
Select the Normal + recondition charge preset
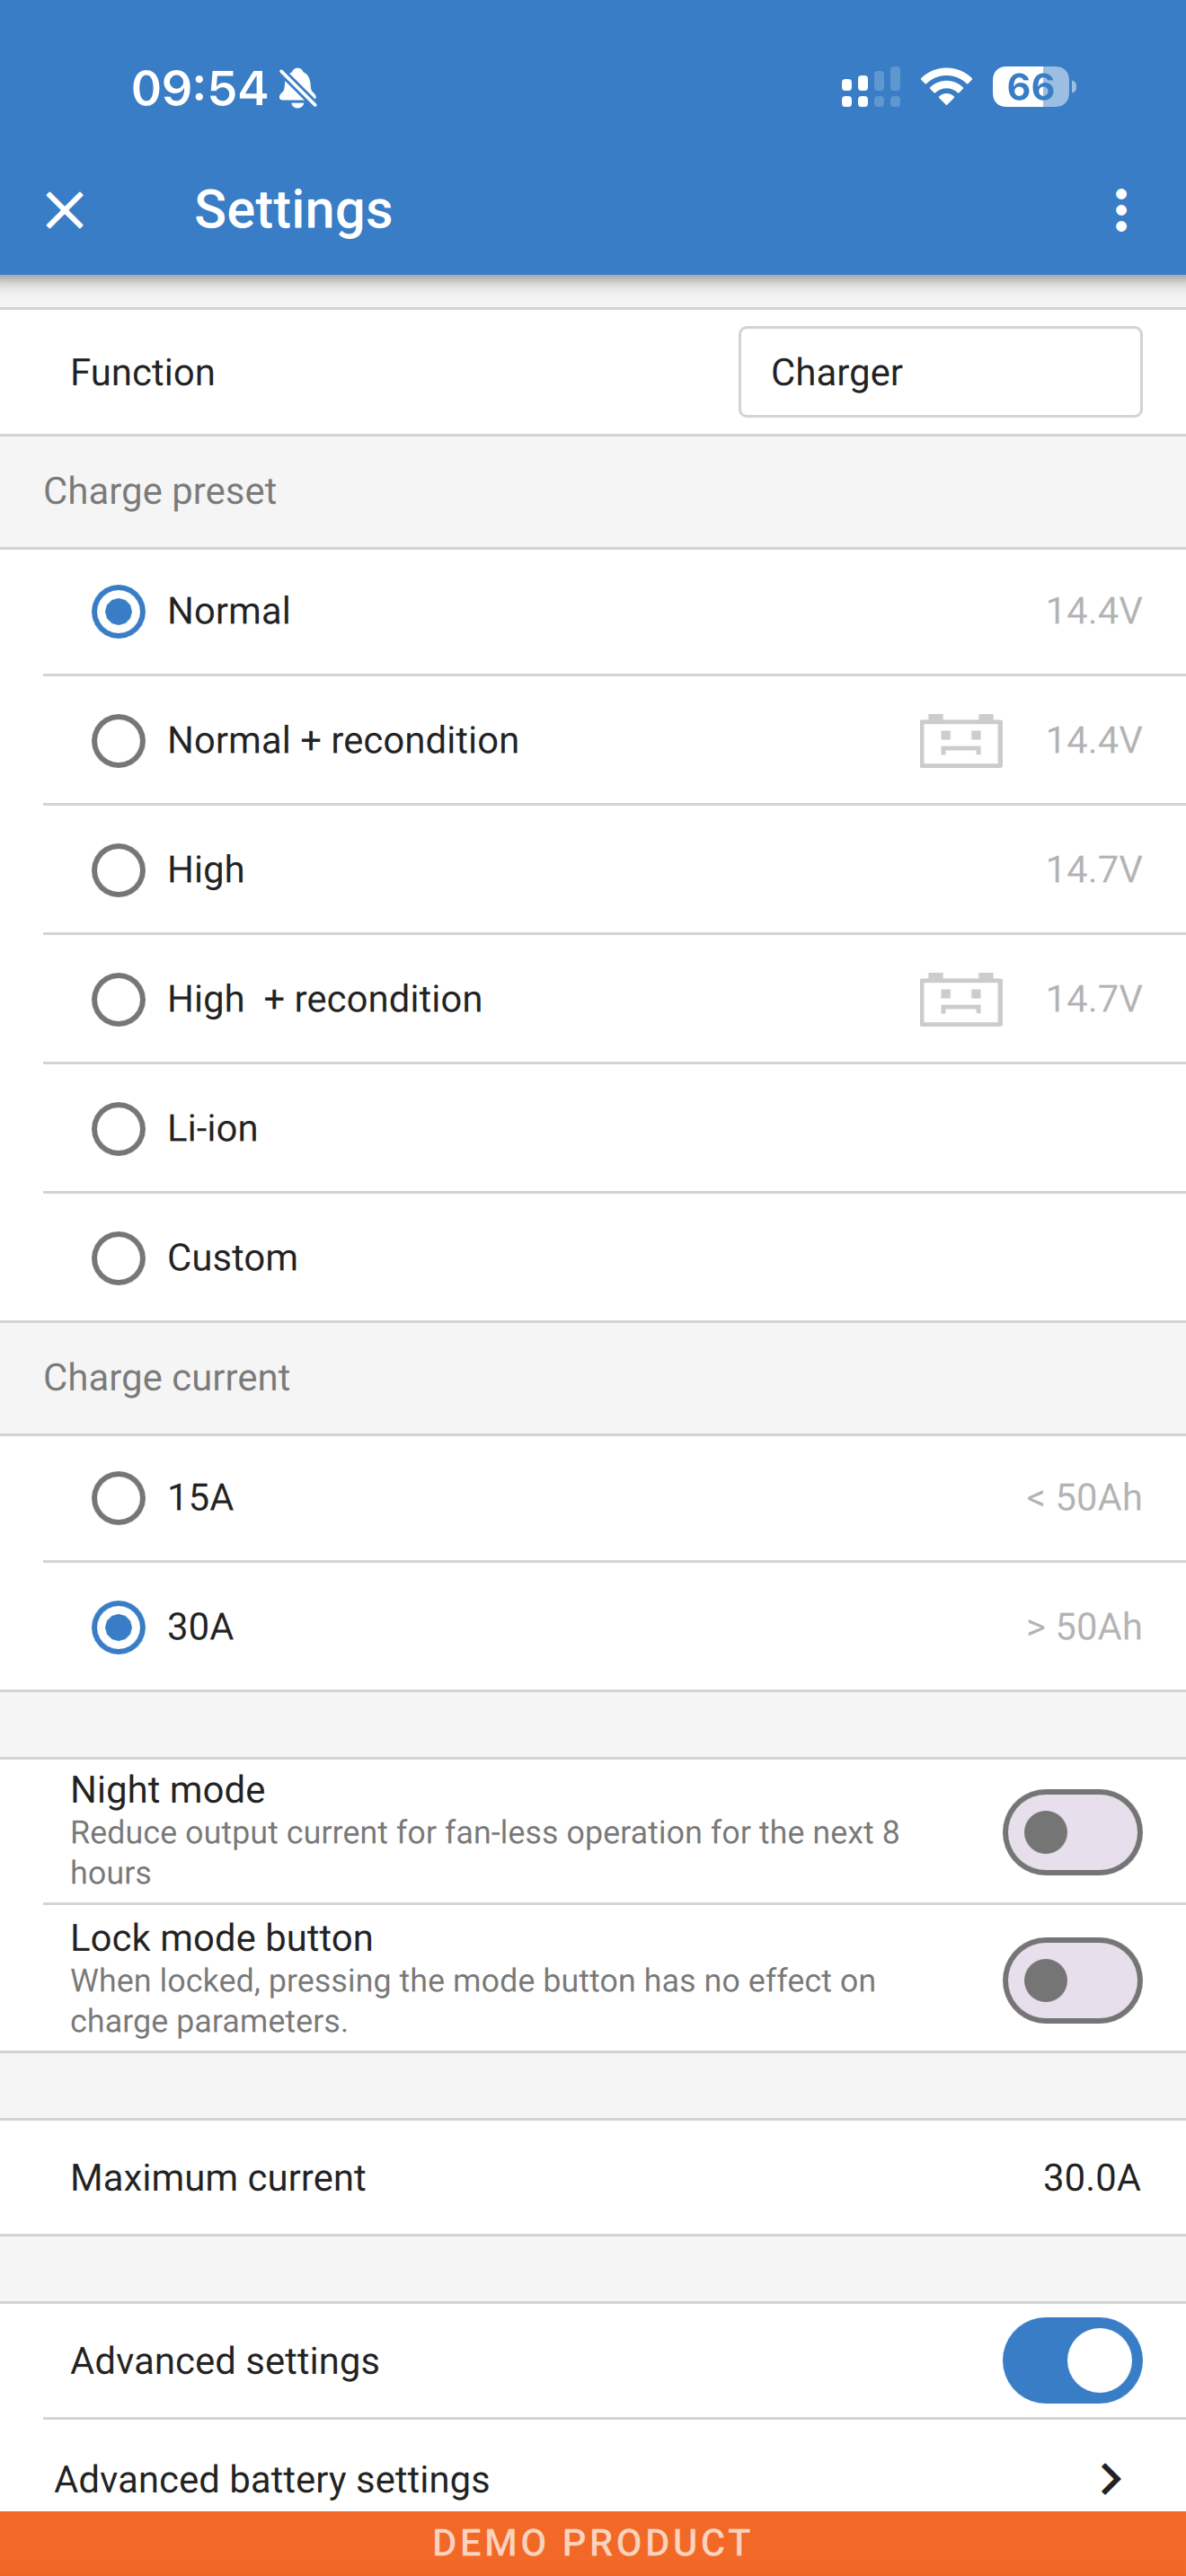[x=118, y=741]
